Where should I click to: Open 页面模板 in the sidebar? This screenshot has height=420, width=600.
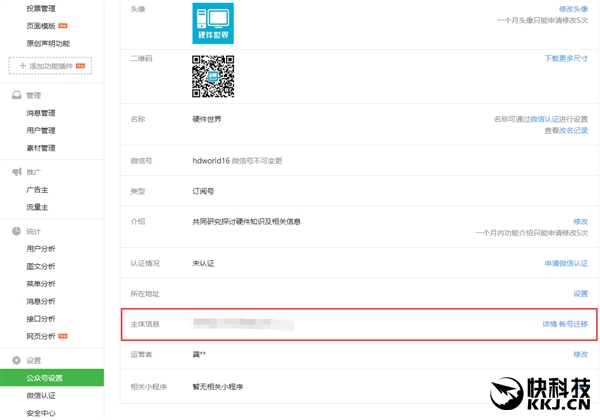[x=41, y=26]
